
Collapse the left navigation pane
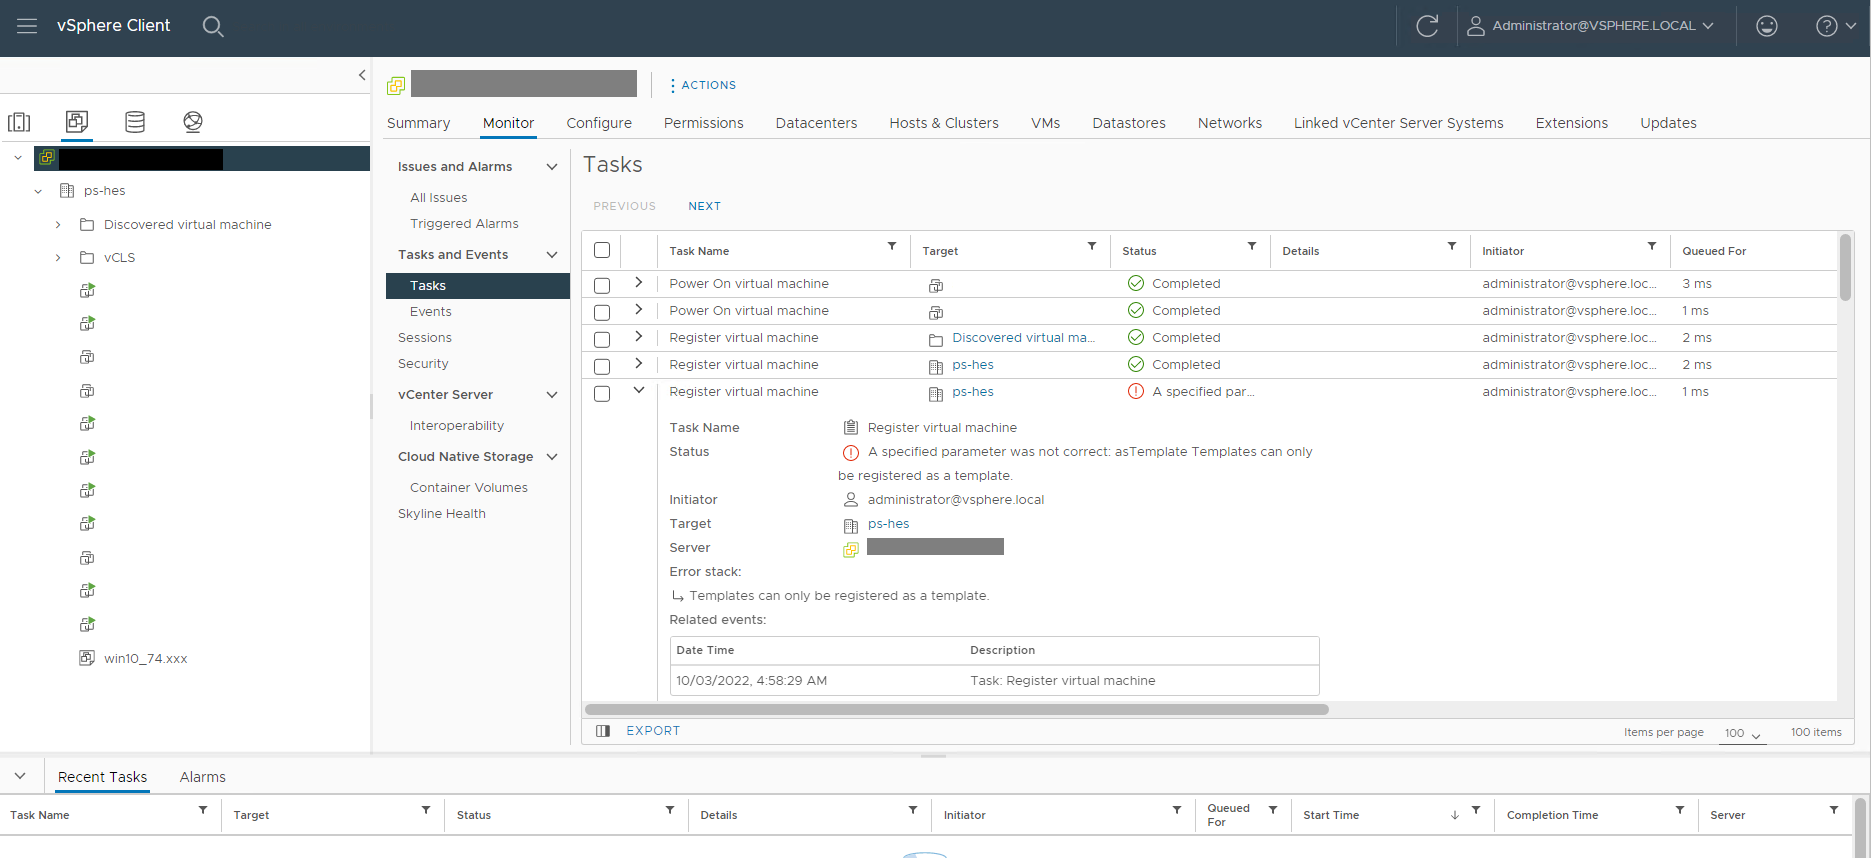[362, 75]
